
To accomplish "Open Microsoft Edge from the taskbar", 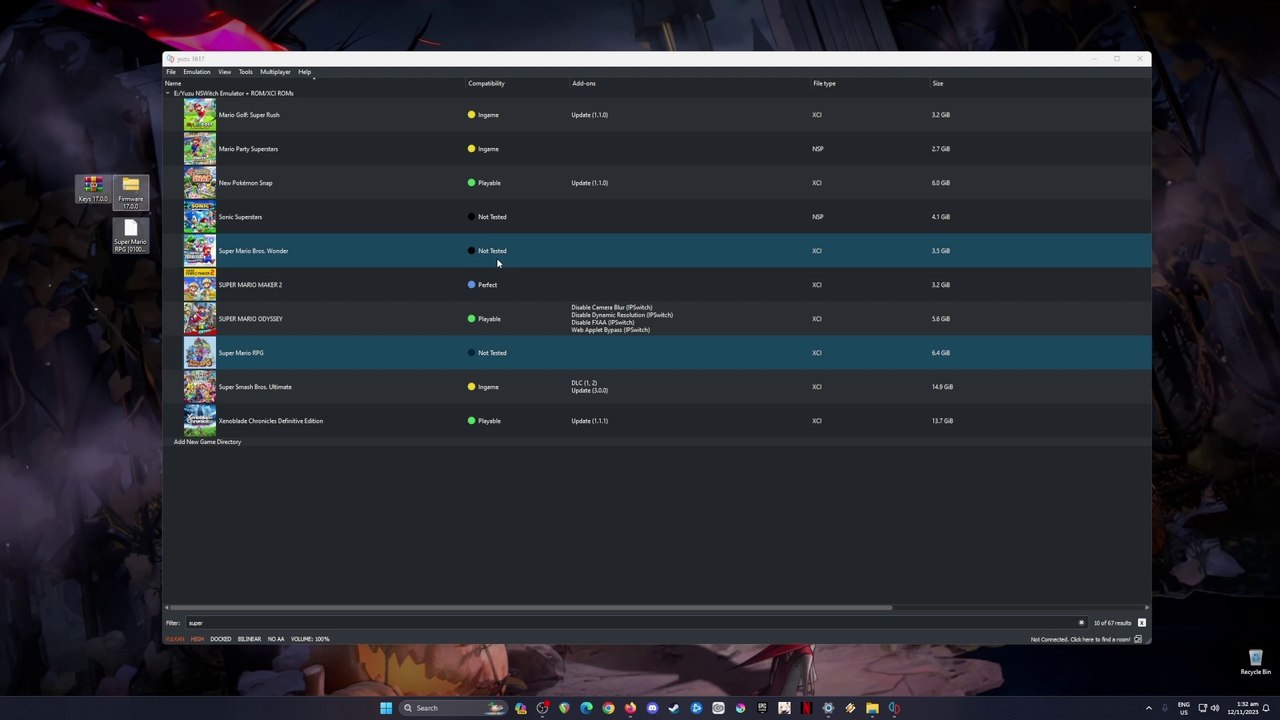I will coord(586,708).
